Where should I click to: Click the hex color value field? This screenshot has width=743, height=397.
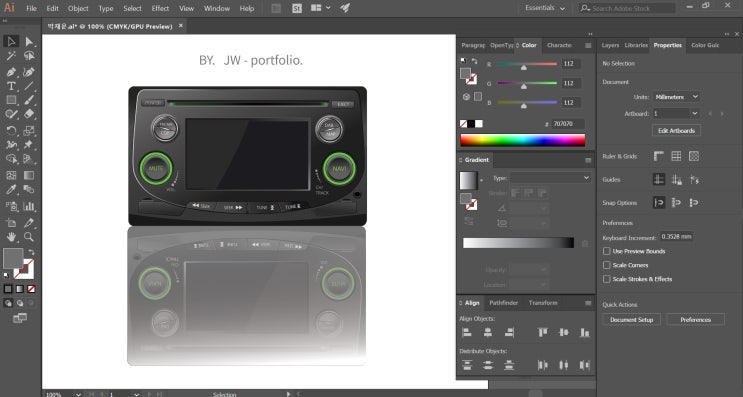coord(567,124)
